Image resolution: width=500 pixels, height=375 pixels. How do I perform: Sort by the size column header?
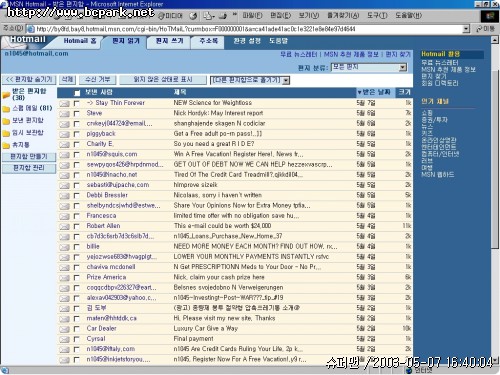point(404,92)
